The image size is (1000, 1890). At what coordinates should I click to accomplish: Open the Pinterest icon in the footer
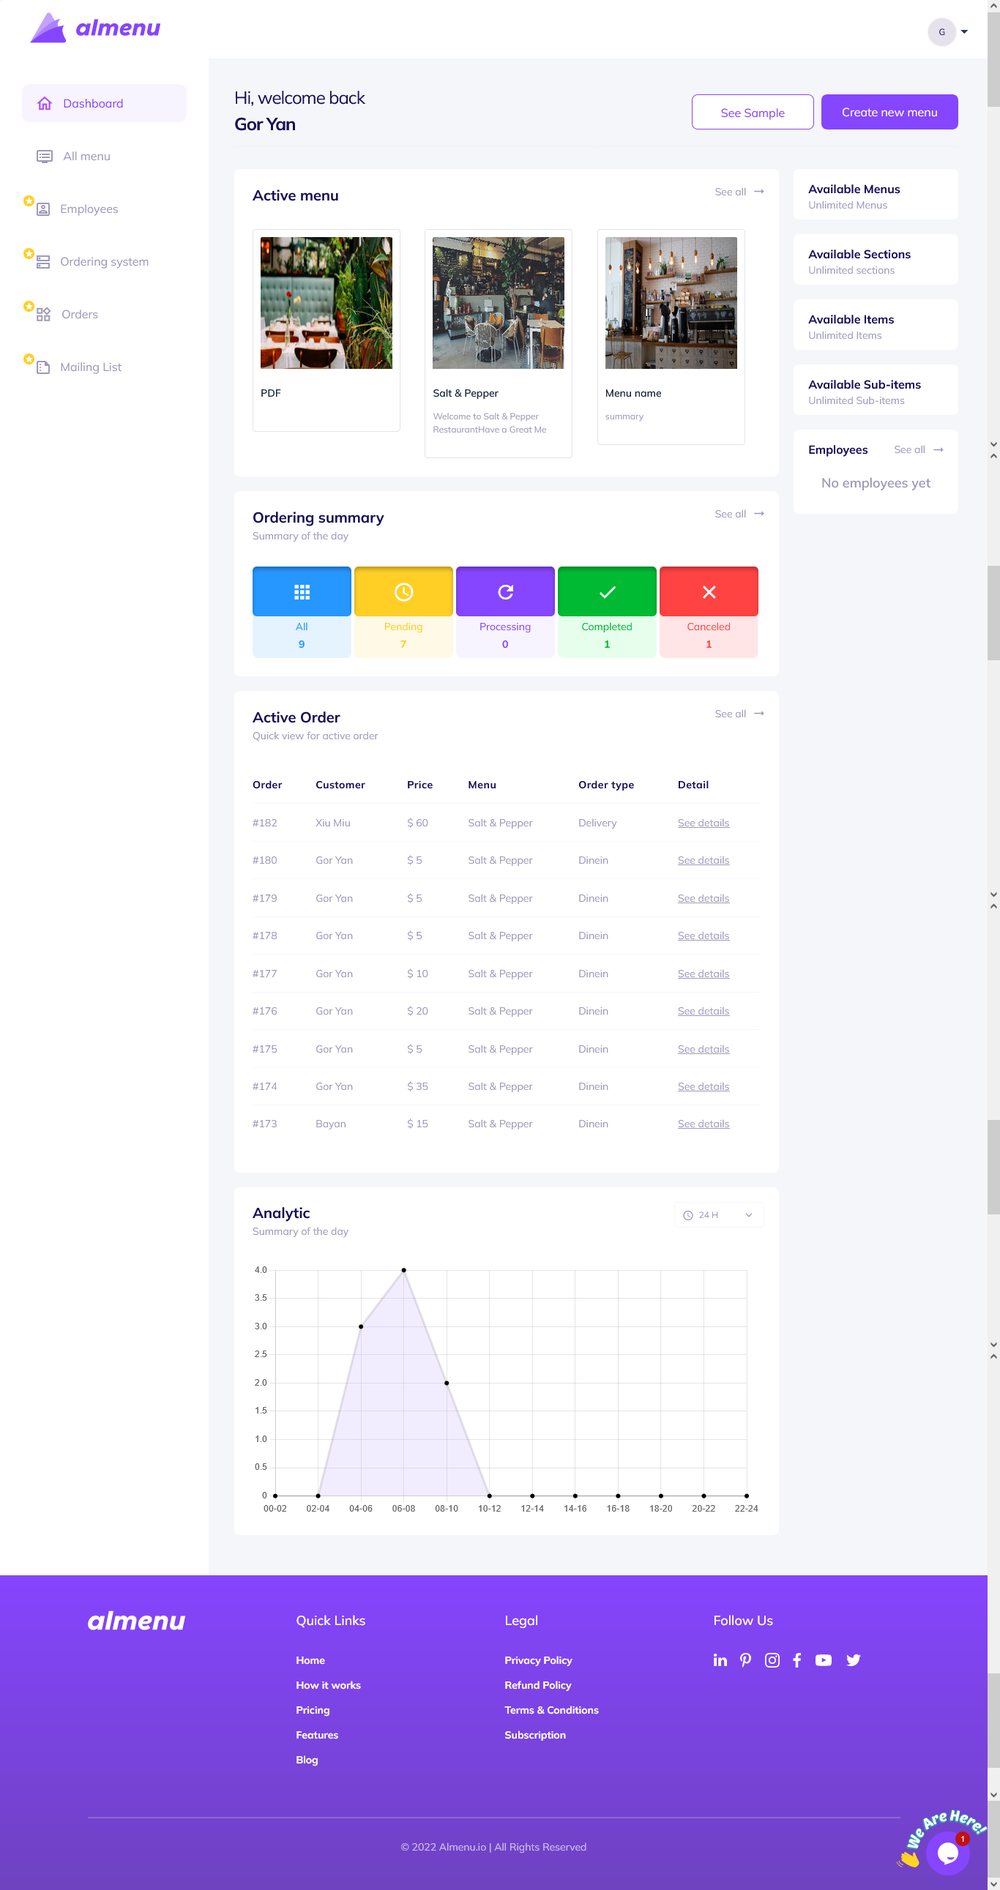745,1660
